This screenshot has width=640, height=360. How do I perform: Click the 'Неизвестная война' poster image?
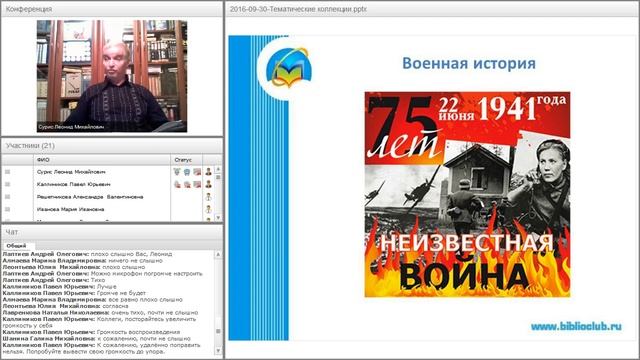pyautogui.click(x=467, y=194)
